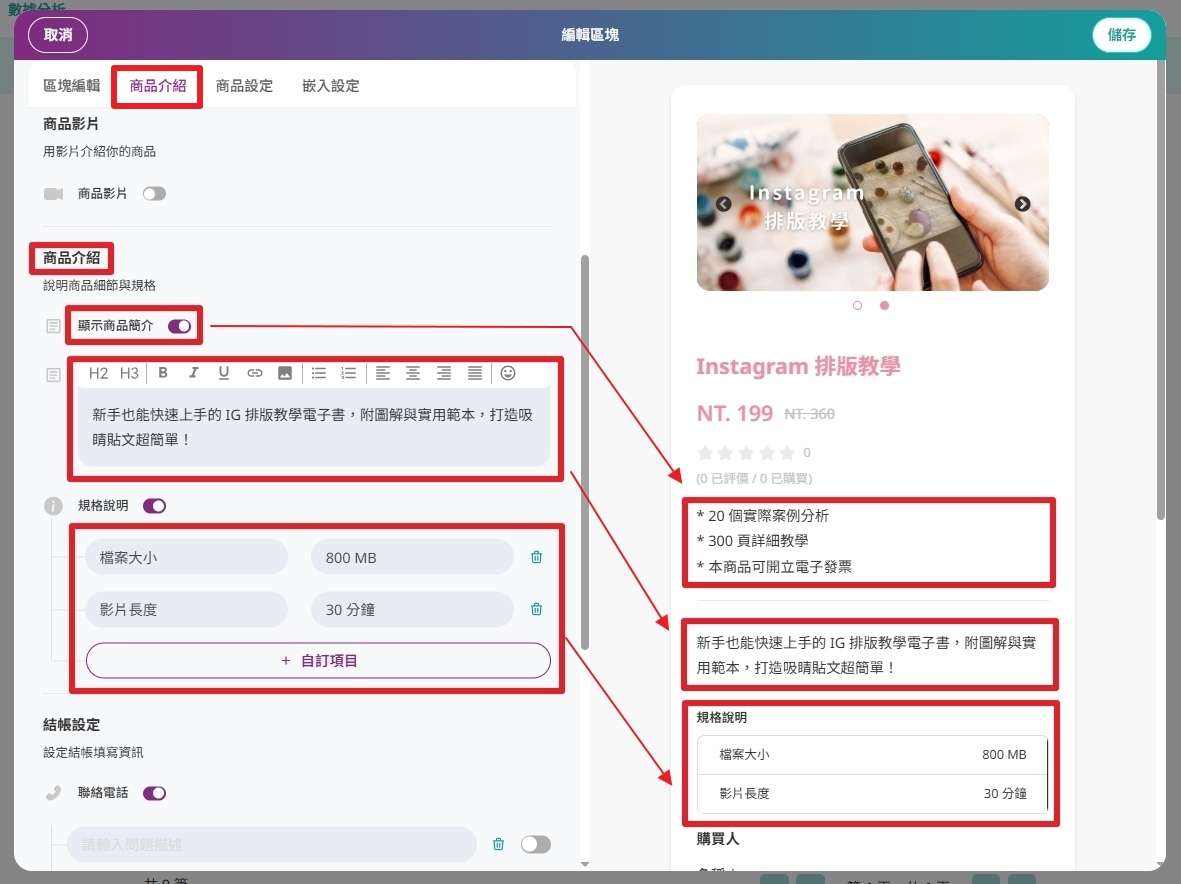Delete the 影片長度 specification row
This screenshot has height=884, width=1181.
[536, 609]
